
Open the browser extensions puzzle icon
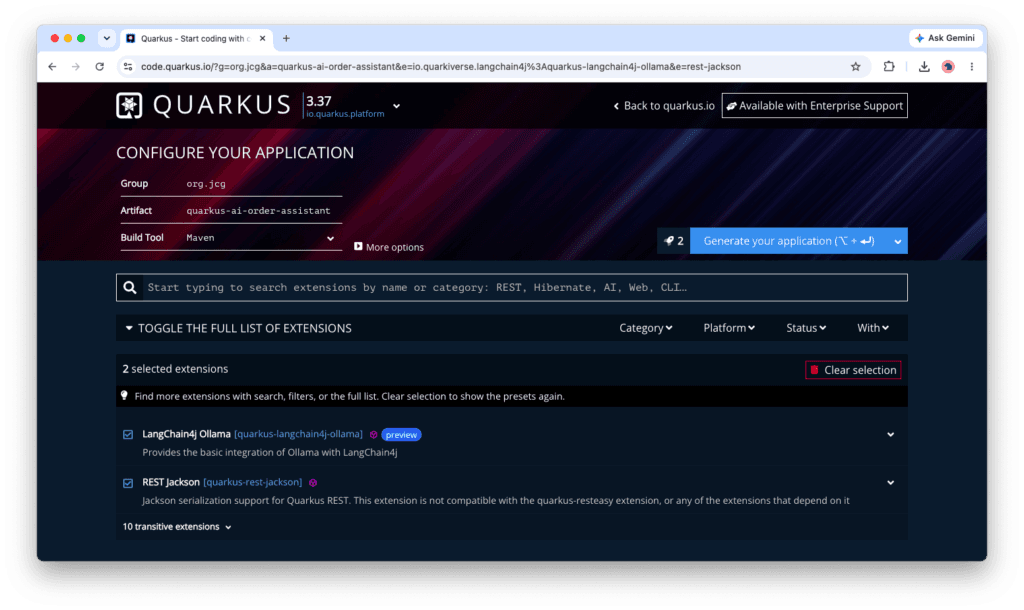tap(889, 67)
